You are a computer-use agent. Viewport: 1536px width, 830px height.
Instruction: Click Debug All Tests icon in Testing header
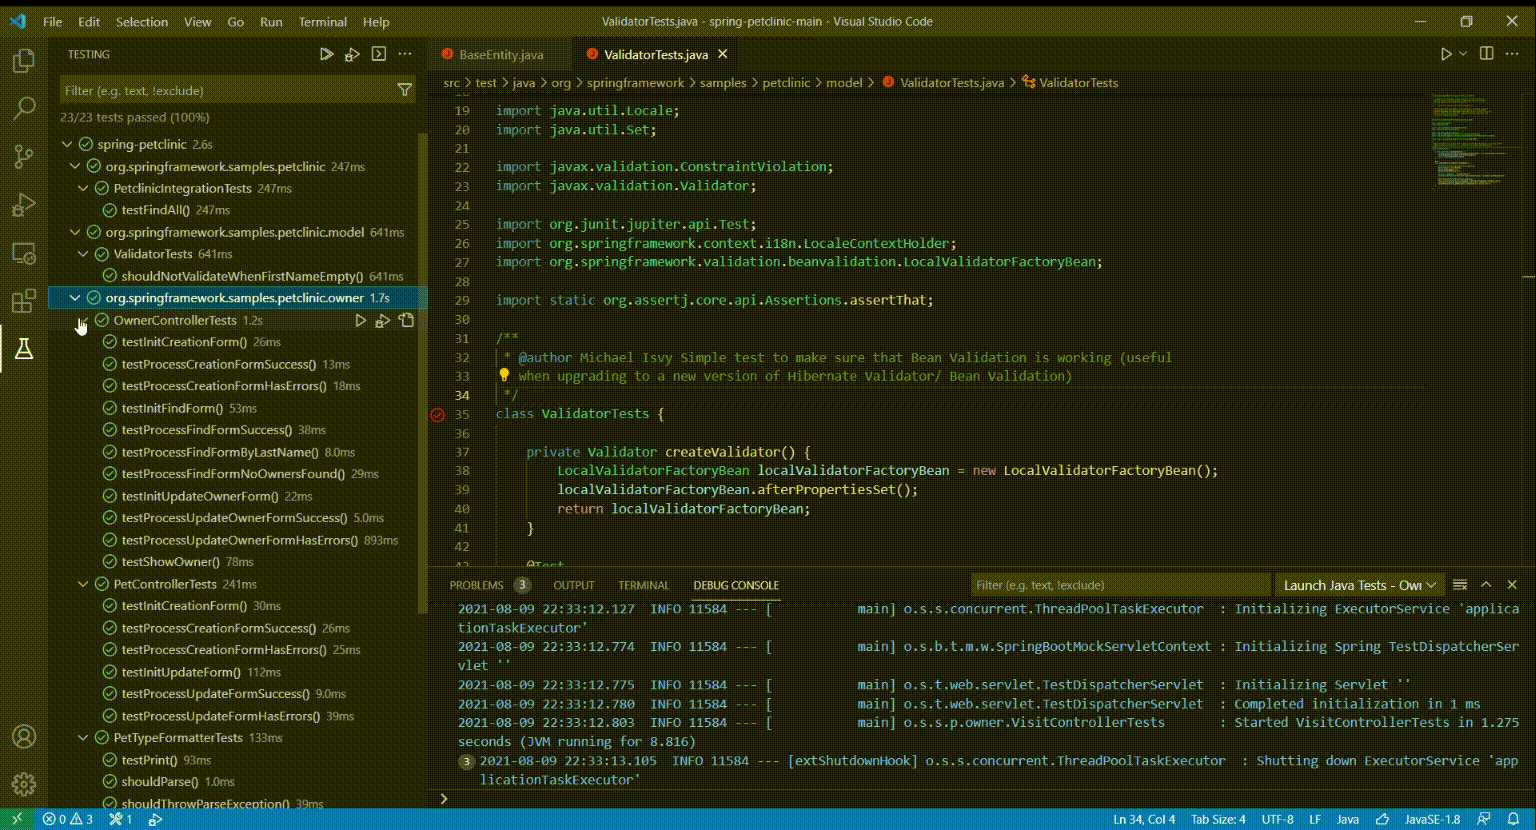click(352, 54)
